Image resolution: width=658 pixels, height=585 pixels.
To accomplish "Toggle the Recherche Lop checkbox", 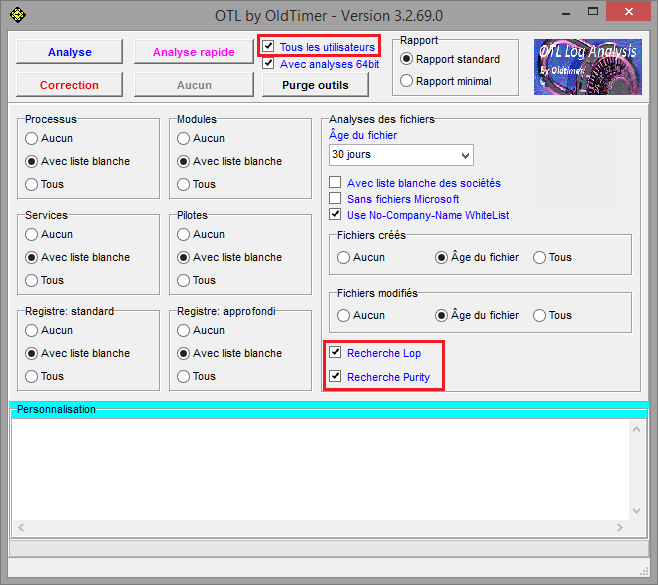I will (x=336, y=353).
